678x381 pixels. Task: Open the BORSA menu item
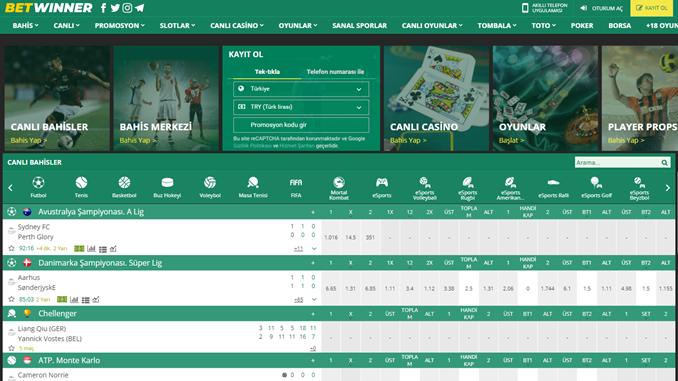619,26
